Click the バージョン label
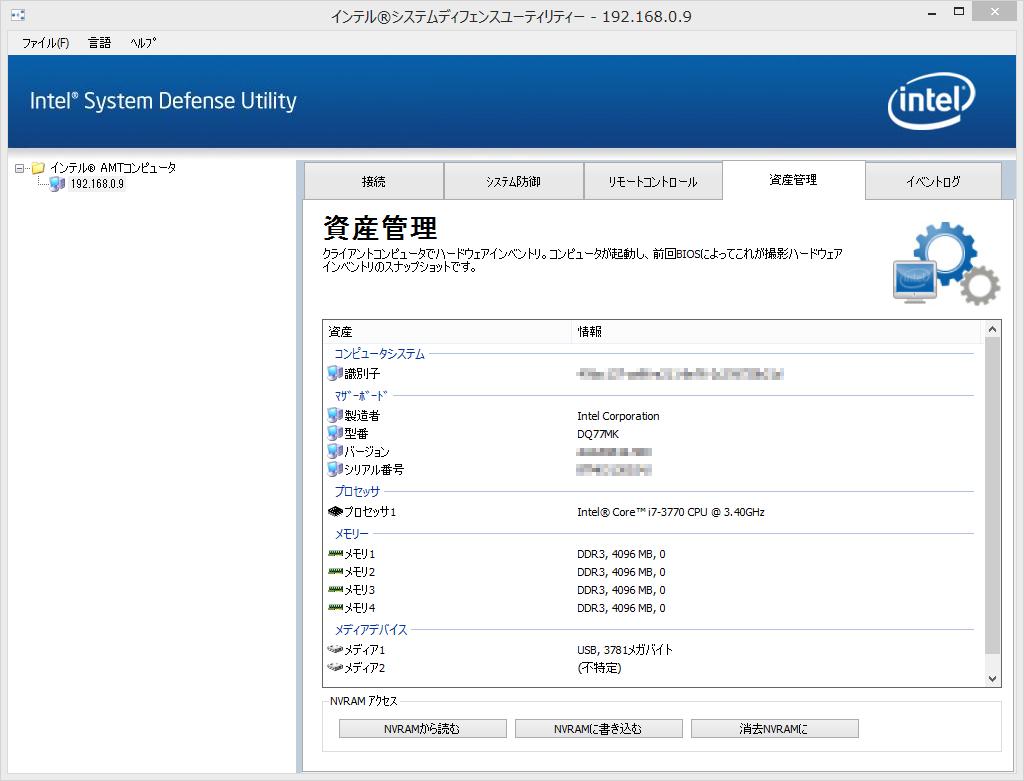Viewport: 1024px width, 781px height. [367, 452]
